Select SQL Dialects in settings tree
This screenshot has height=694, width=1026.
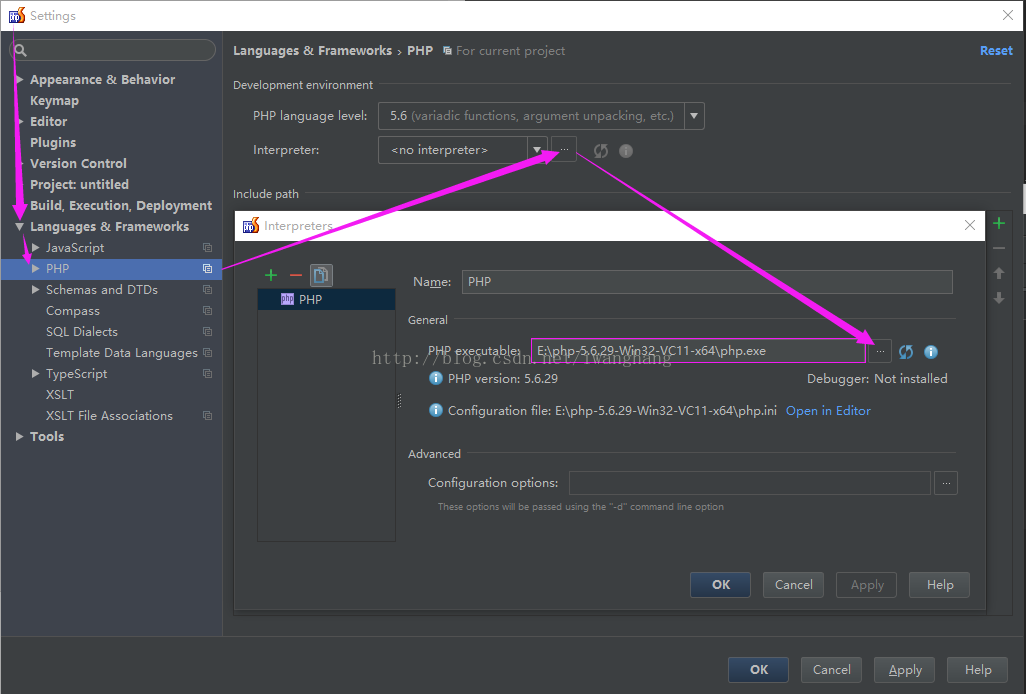pos(82,332)
